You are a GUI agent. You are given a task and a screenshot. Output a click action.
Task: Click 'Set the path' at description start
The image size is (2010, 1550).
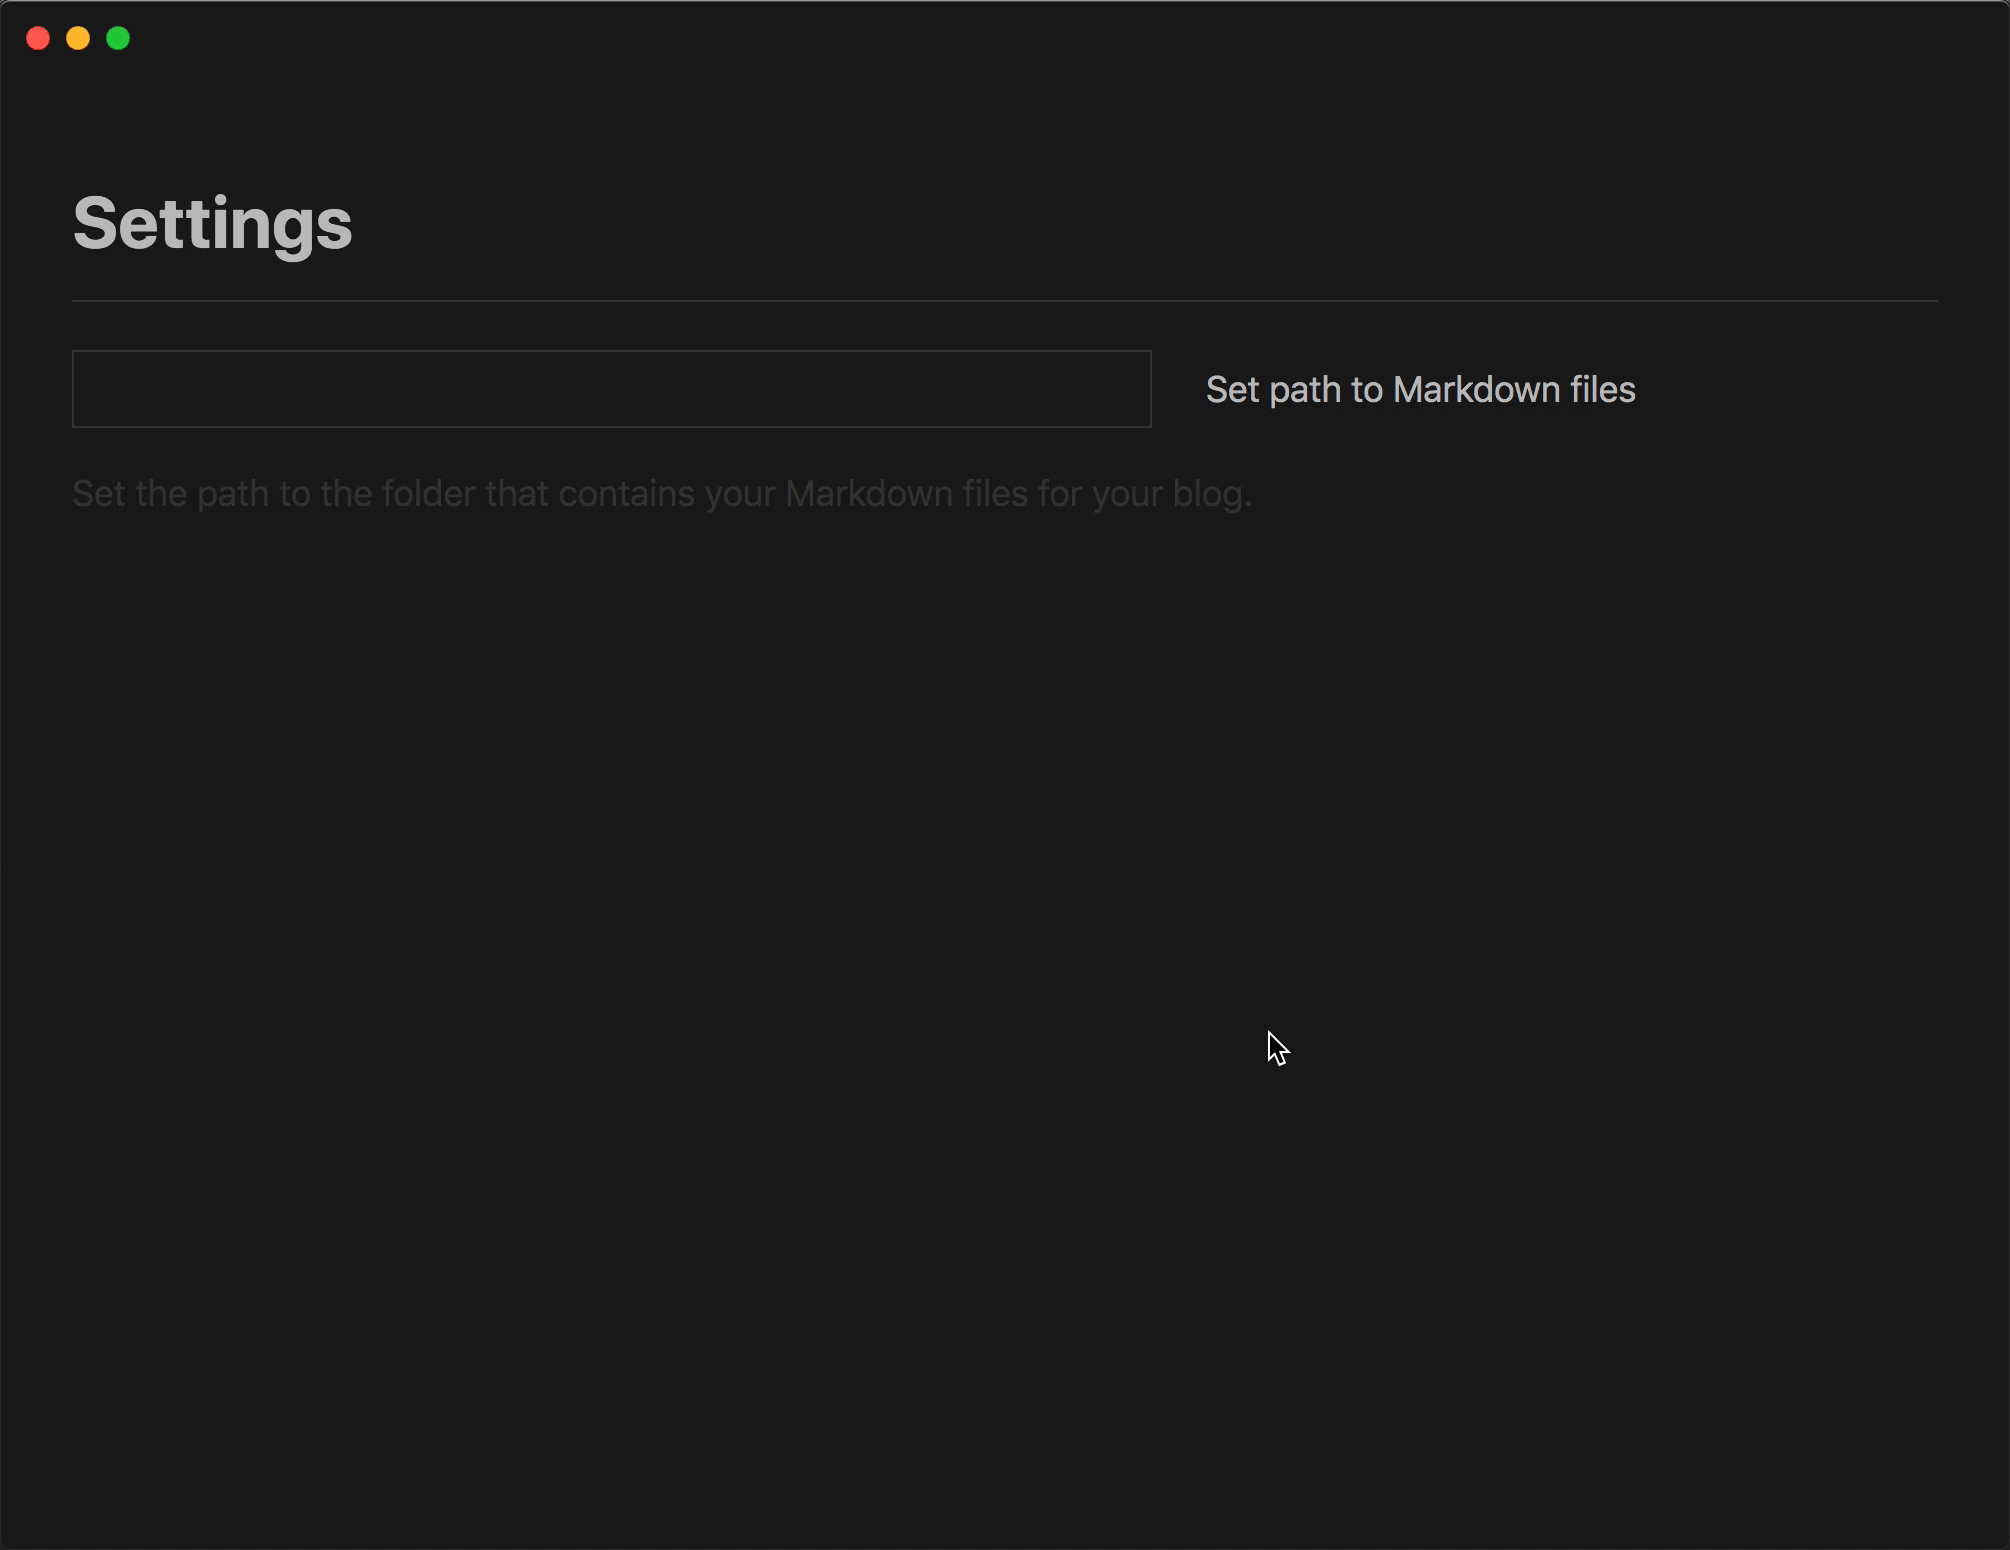point(170,494)
